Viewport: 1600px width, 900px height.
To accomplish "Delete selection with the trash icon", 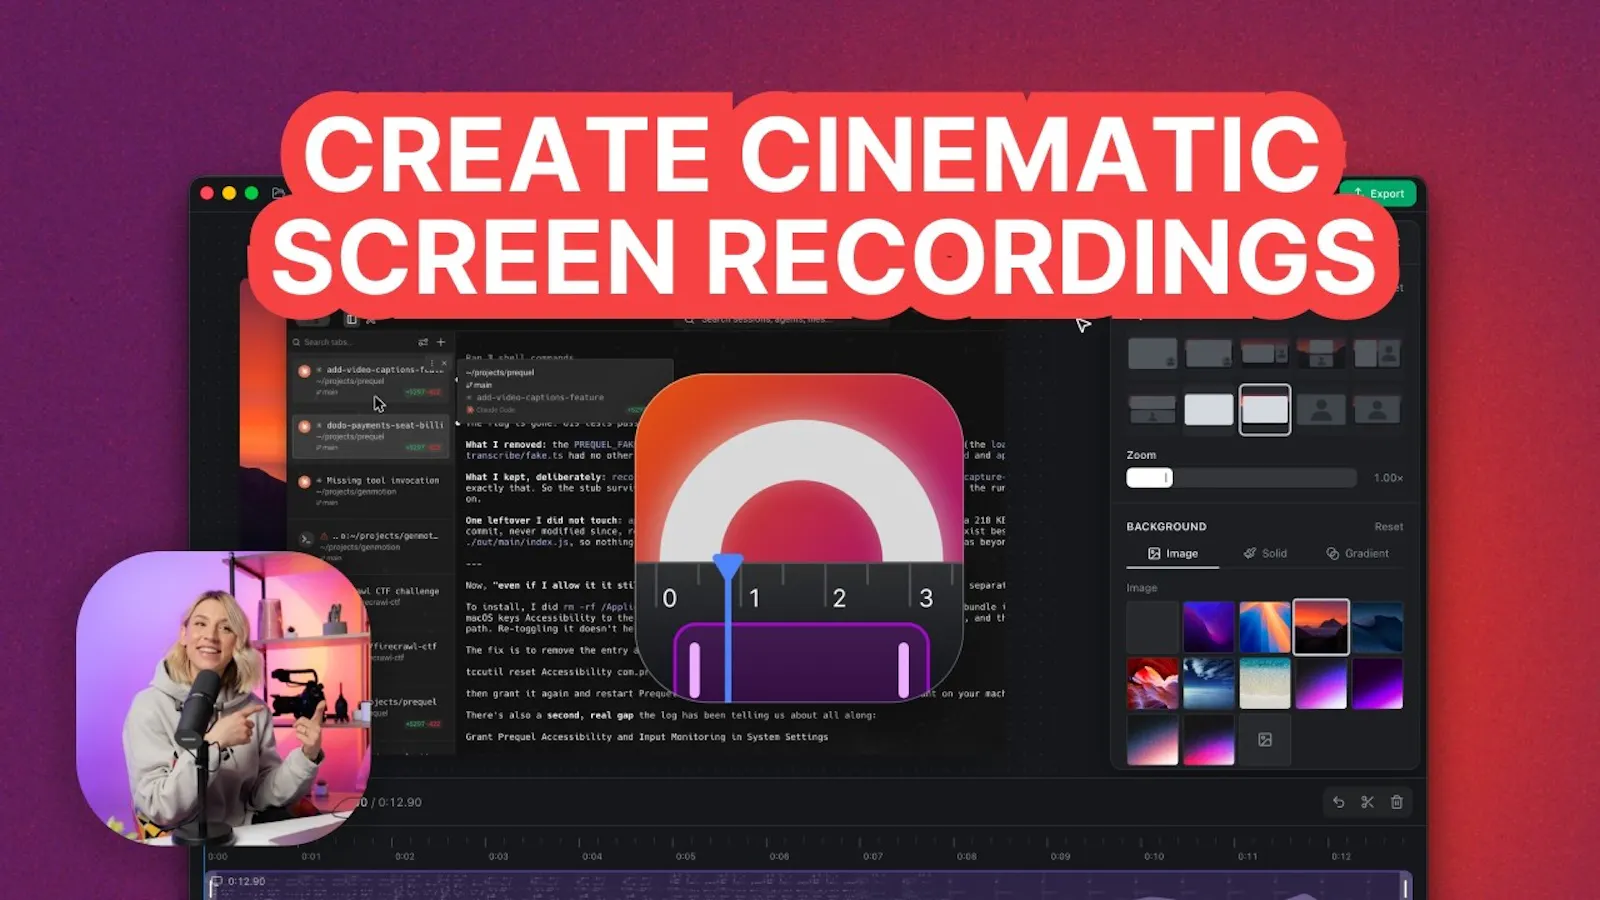I will tap(1397, 802).
